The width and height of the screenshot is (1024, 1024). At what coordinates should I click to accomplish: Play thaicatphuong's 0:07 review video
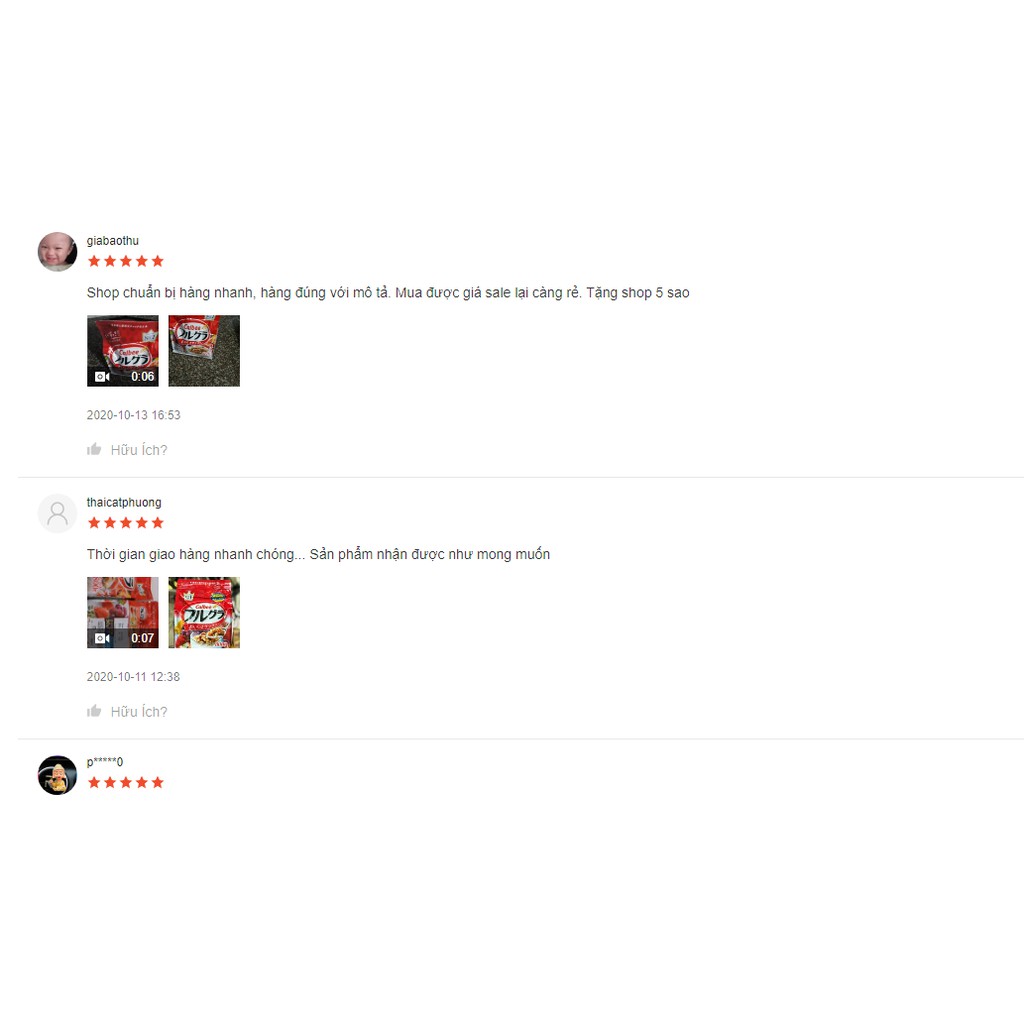click(x=123, y=613)
